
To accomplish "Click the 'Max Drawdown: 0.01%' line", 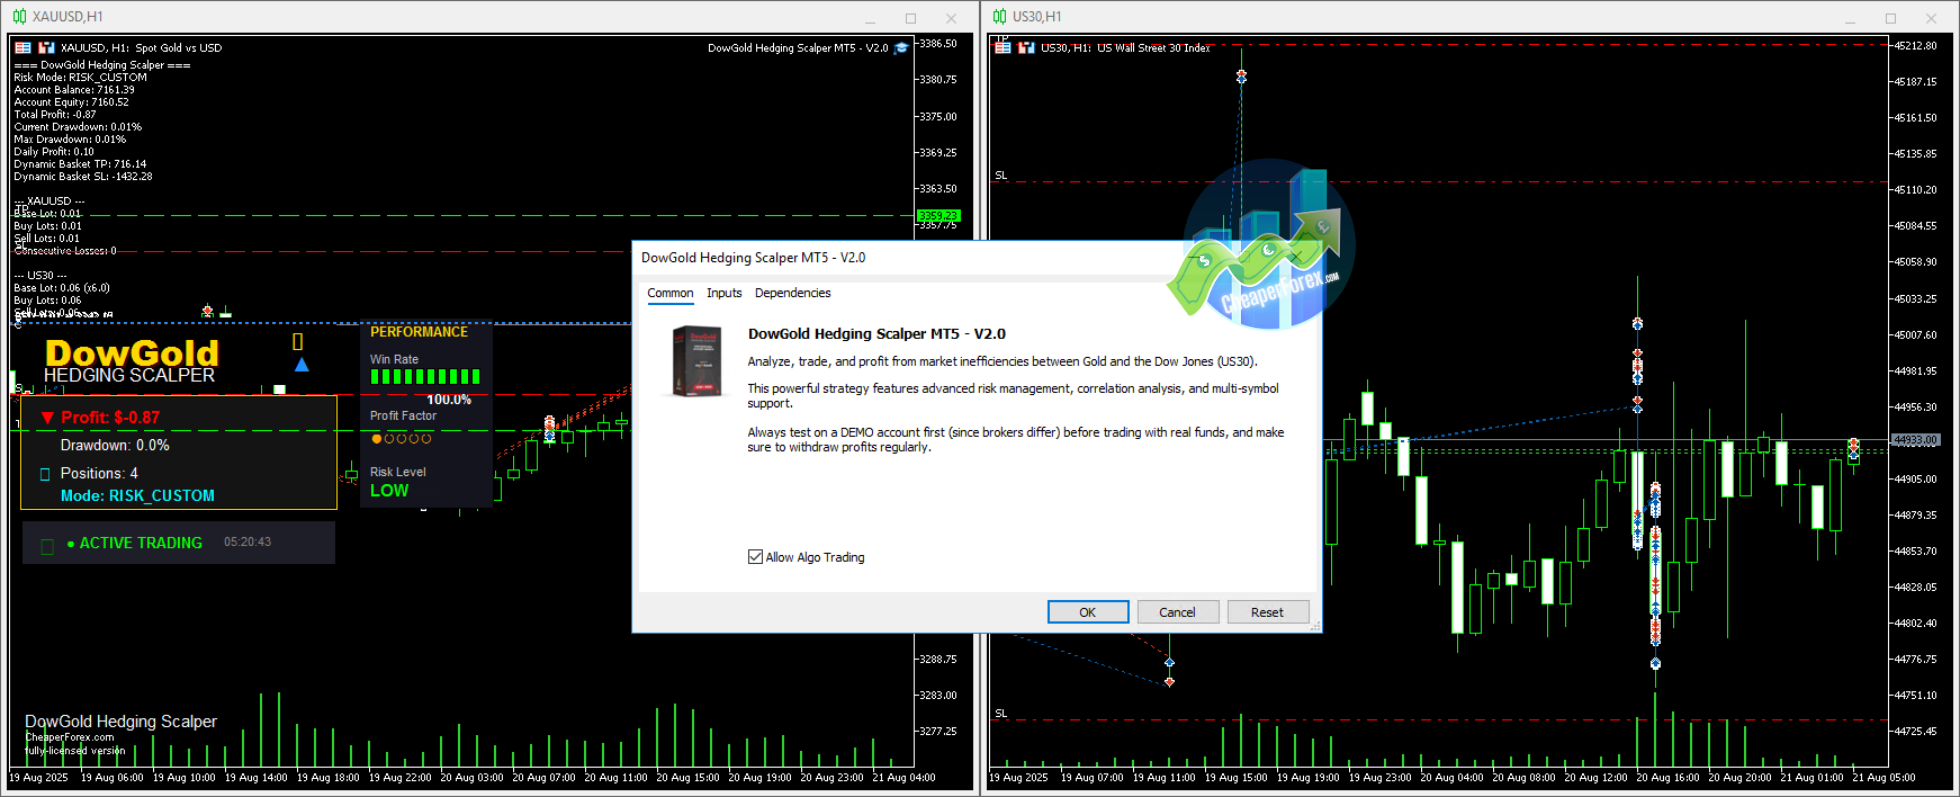I will coord(70,139).
